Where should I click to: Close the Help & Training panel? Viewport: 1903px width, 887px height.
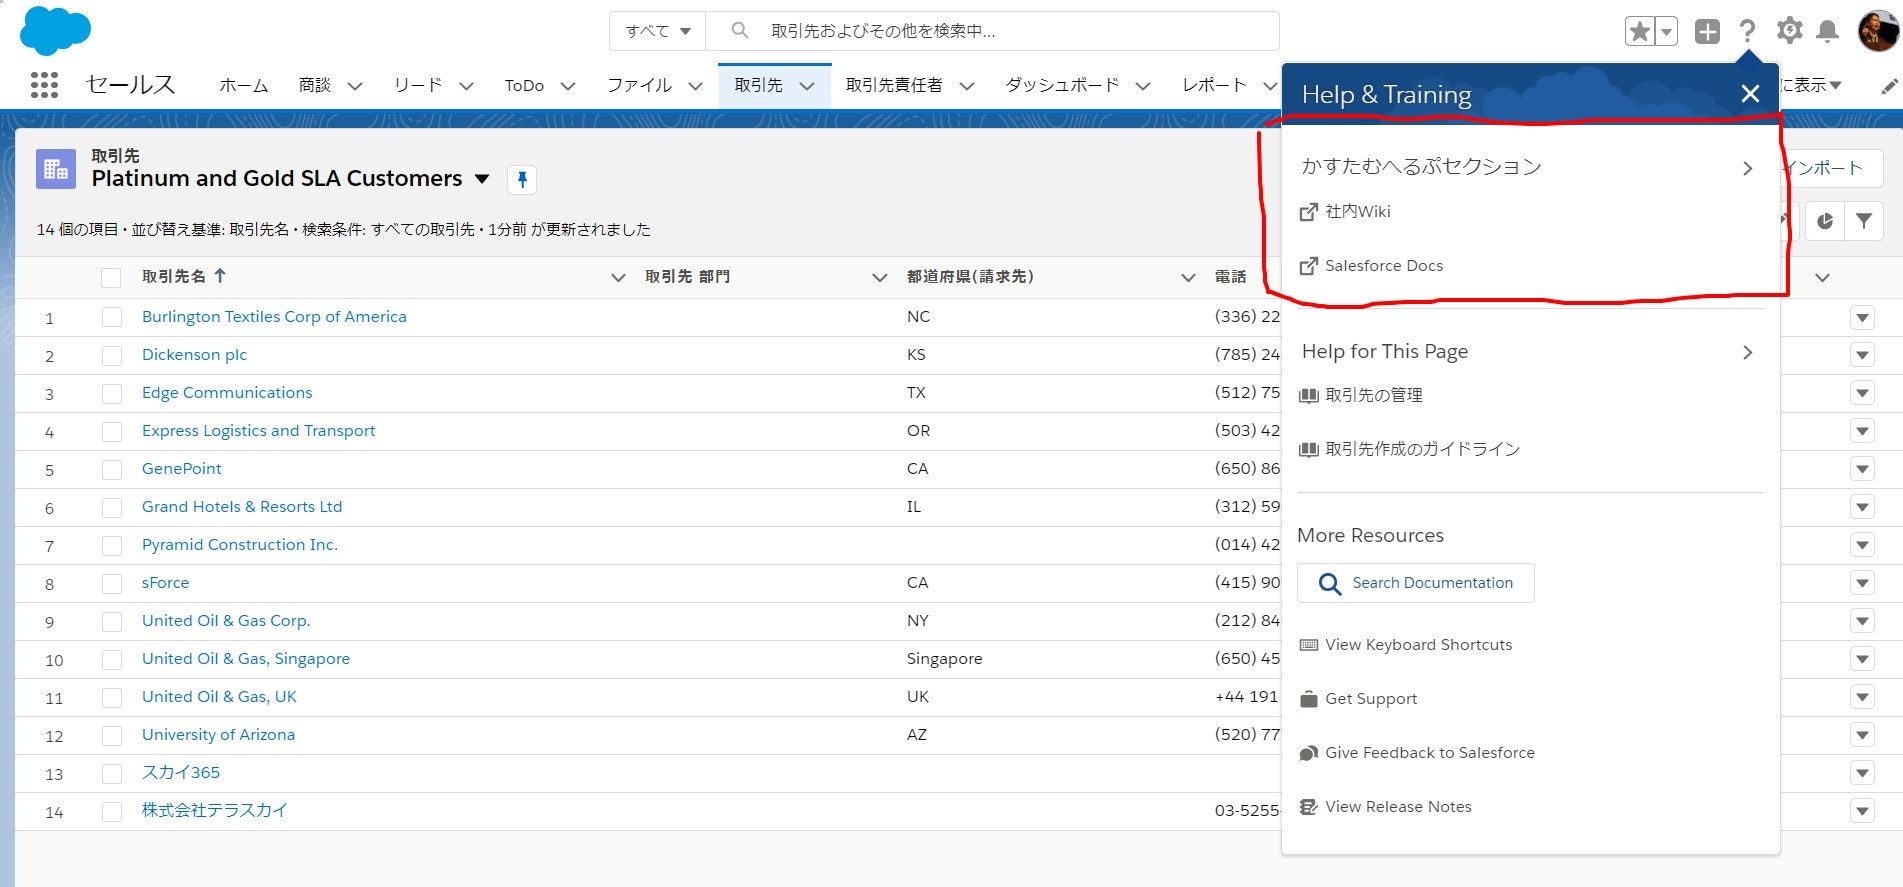click(x=1750, y=94)
